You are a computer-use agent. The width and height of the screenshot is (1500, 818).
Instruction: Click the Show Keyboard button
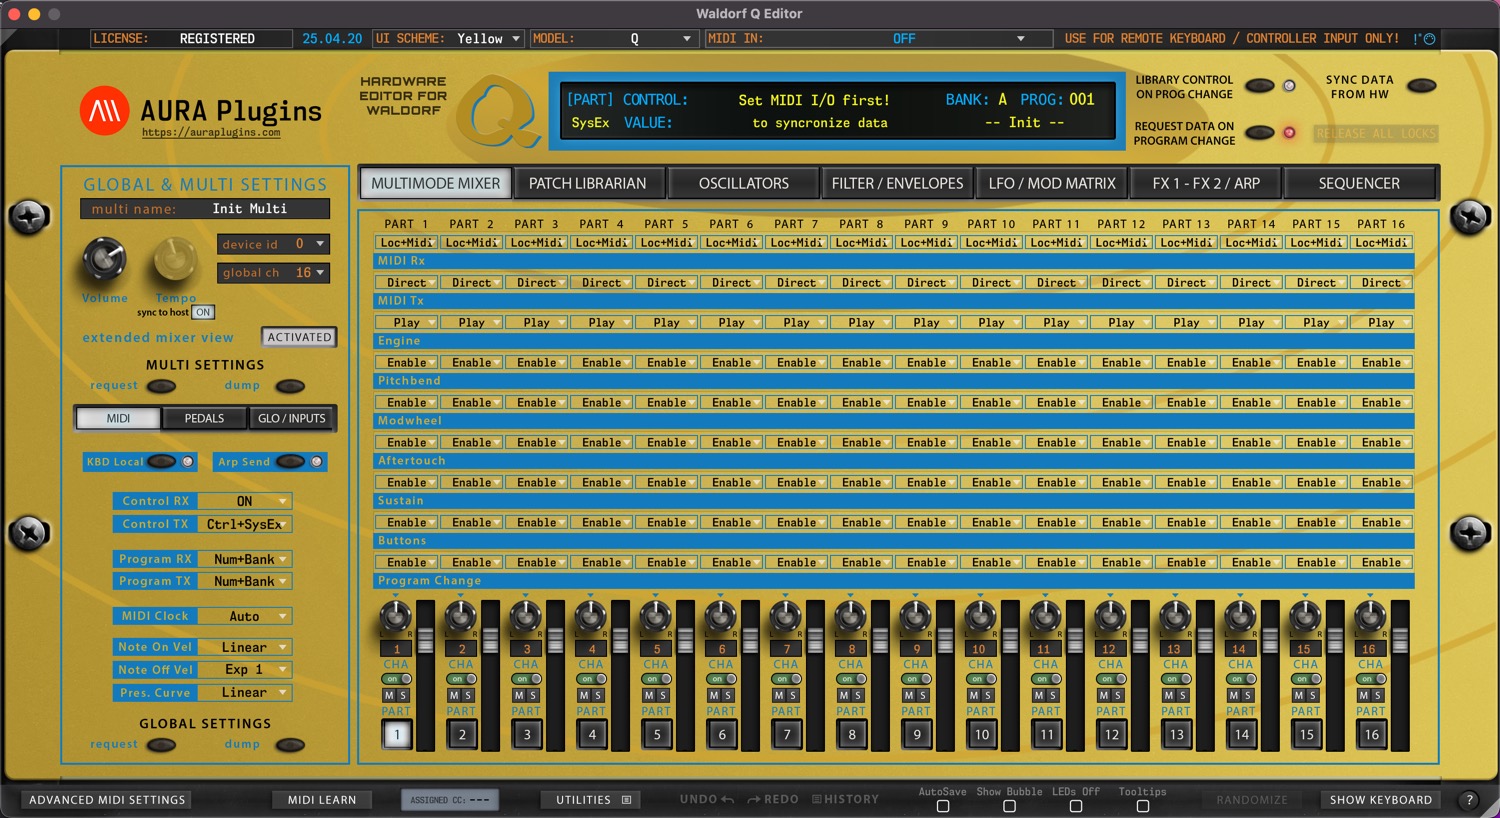click(x=1381, y=800)
